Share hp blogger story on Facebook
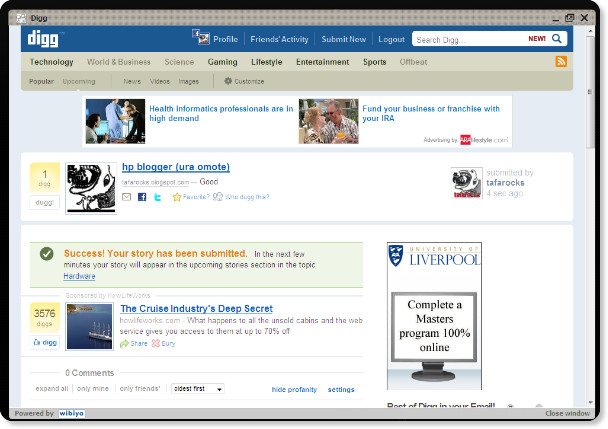 (x=142, y=197)
